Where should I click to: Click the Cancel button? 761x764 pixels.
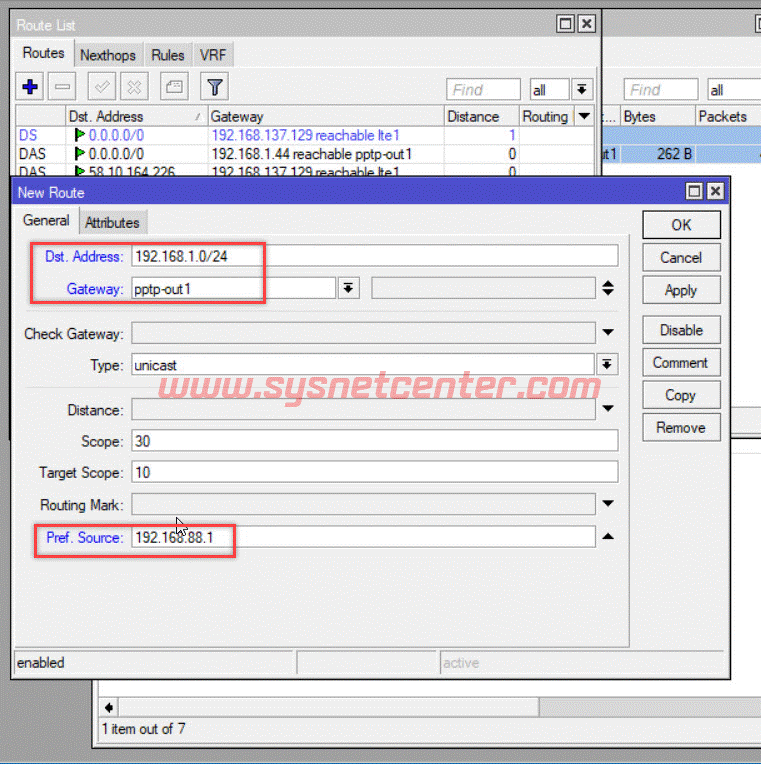point(681,258)
